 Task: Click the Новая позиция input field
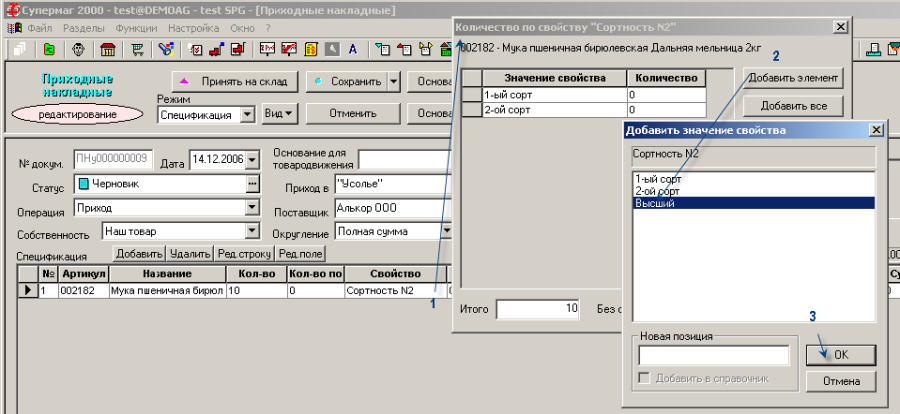click(713, 355)
